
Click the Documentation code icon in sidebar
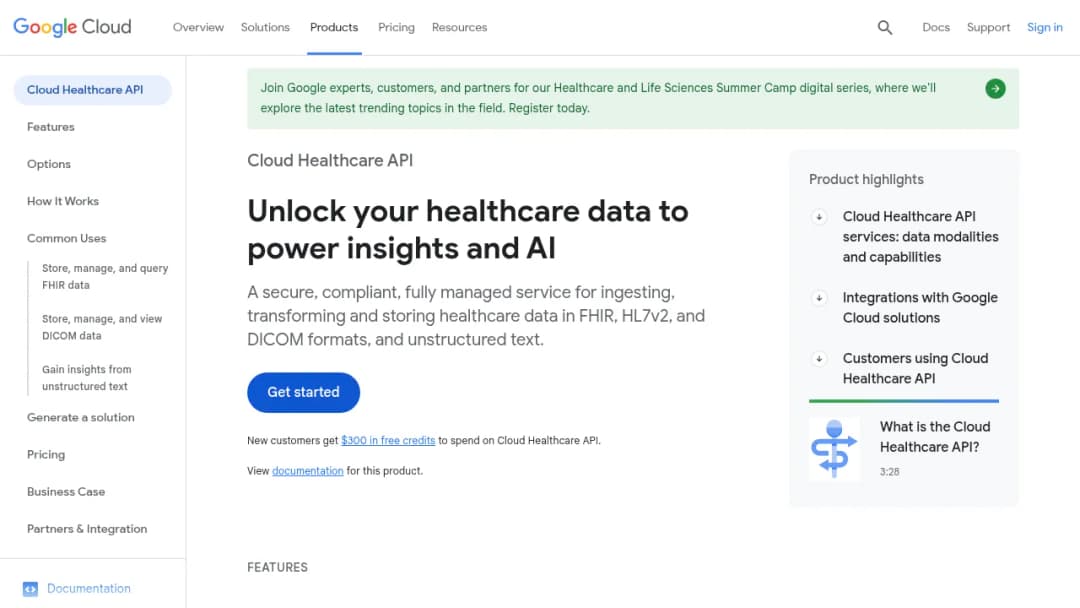30,589
